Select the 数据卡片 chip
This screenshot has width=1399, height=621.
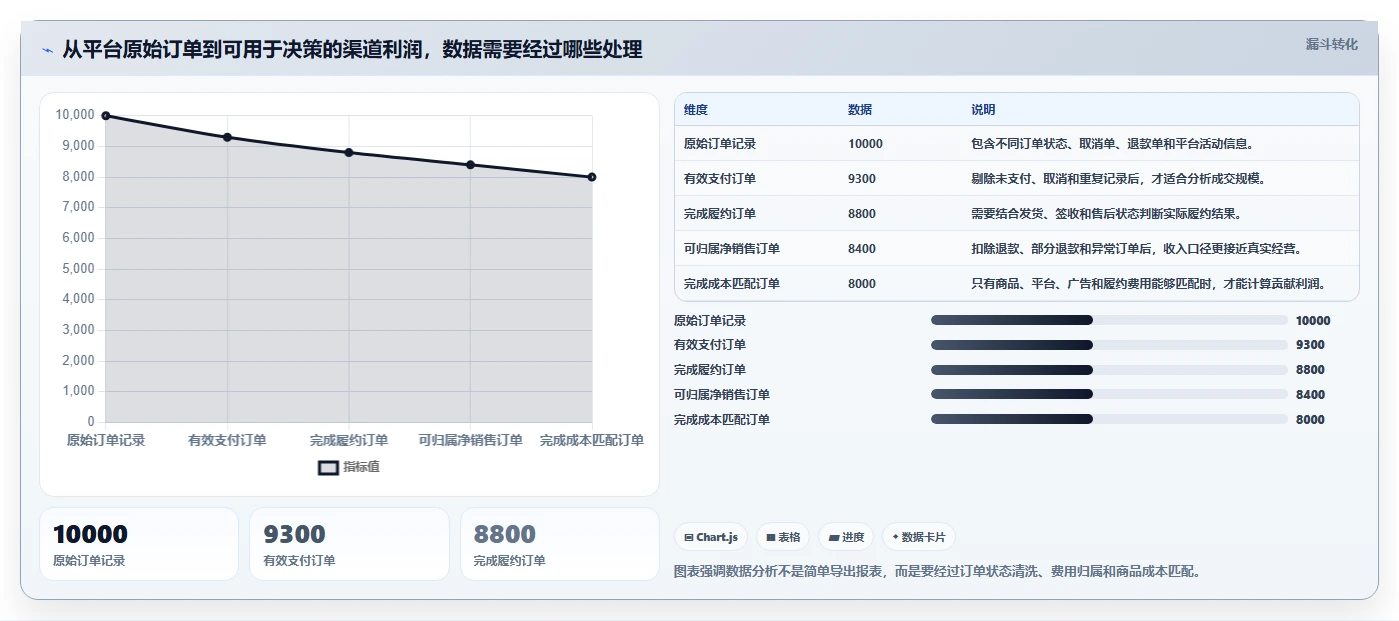click(x=918, y=537)
